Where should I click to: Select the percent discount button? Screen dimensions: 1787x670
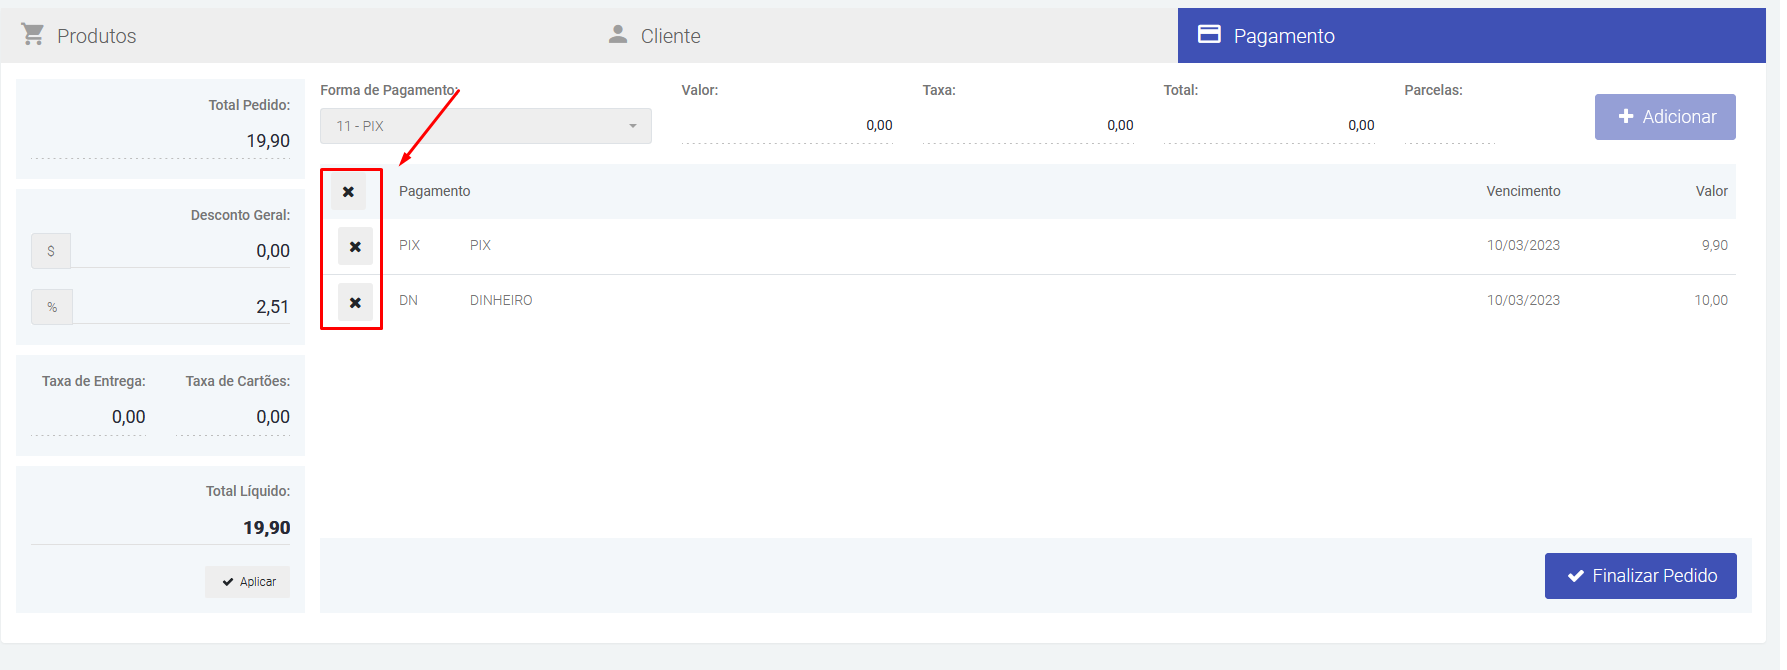(x=52, y=307)
